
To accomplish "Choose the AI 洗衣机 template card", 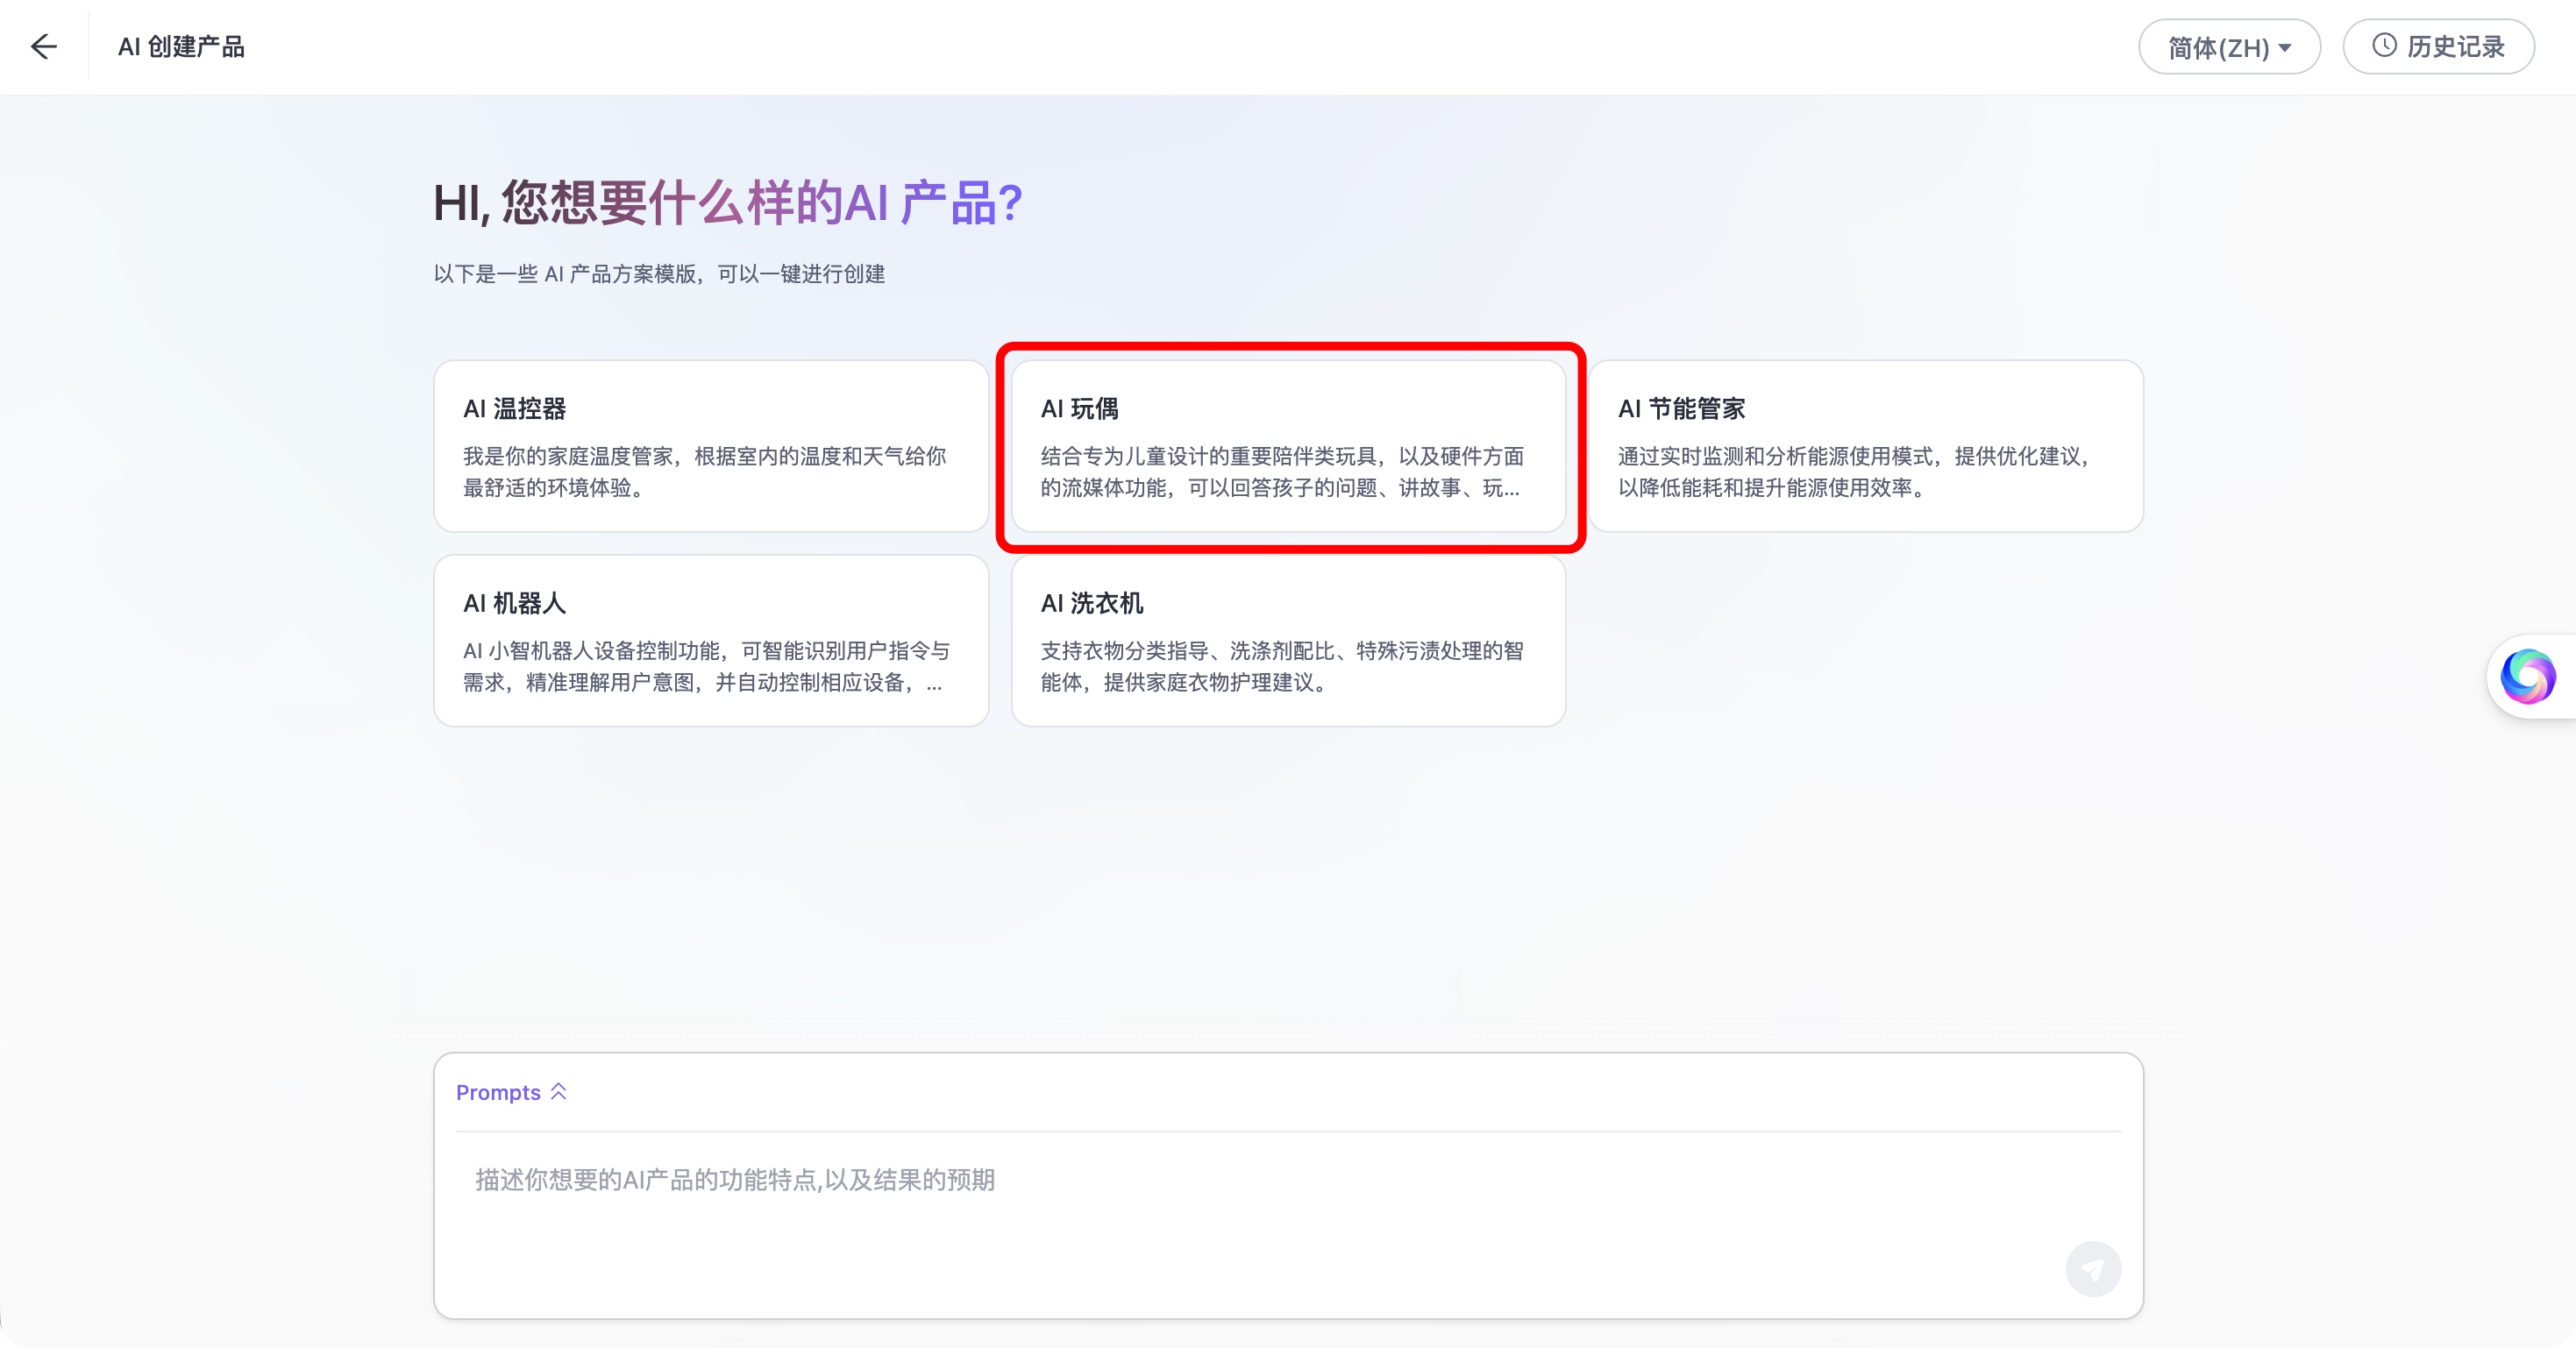I will [1288, 641].
